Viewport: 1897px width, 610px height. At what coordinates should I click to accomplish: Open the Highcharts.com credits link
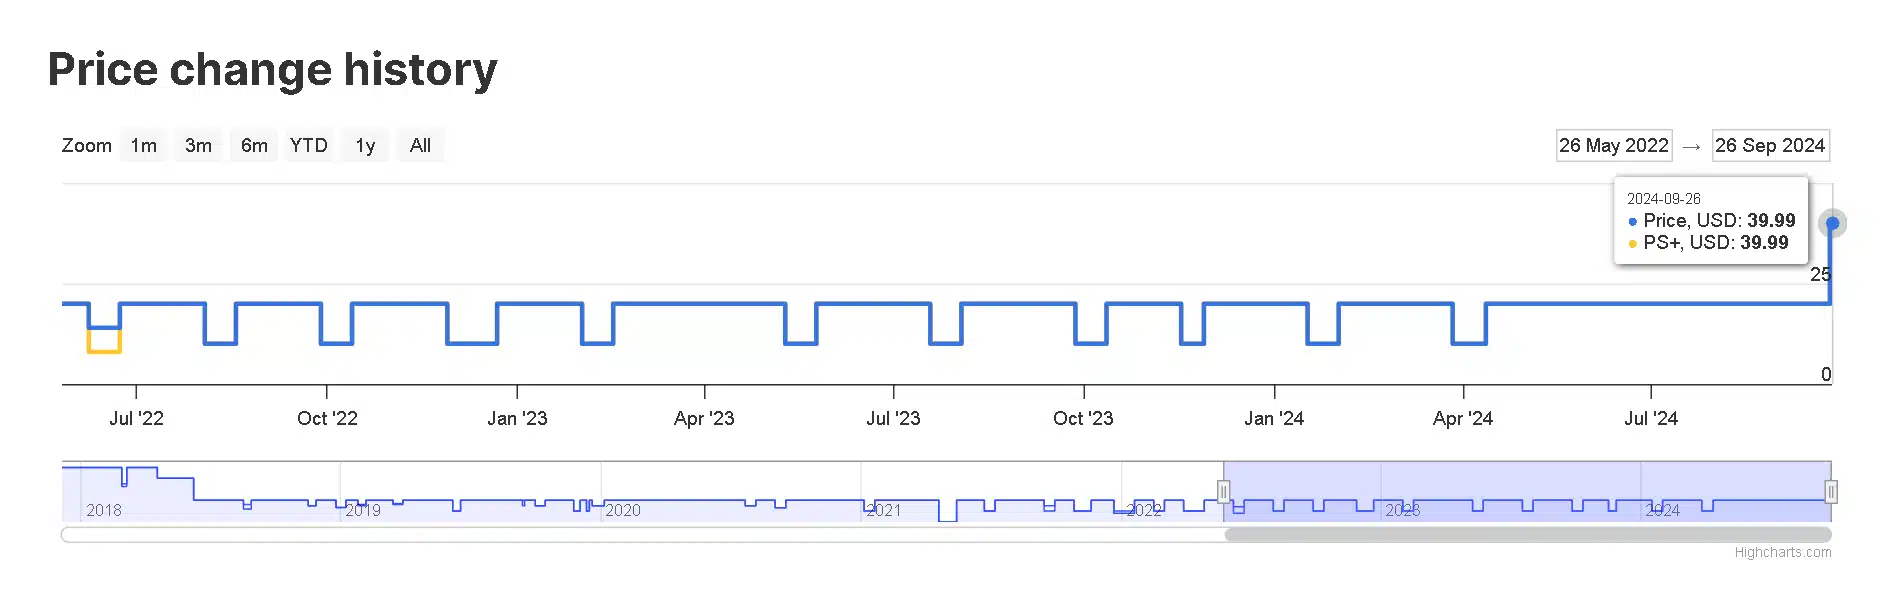coord(1782,552)
